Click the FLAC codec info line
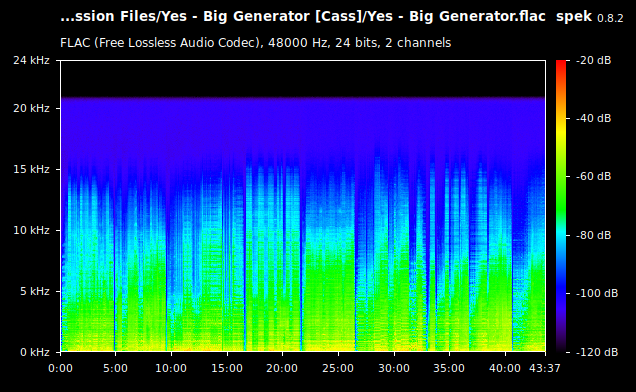The height and width of the screenshot is (392, 636). click(256, 43)
